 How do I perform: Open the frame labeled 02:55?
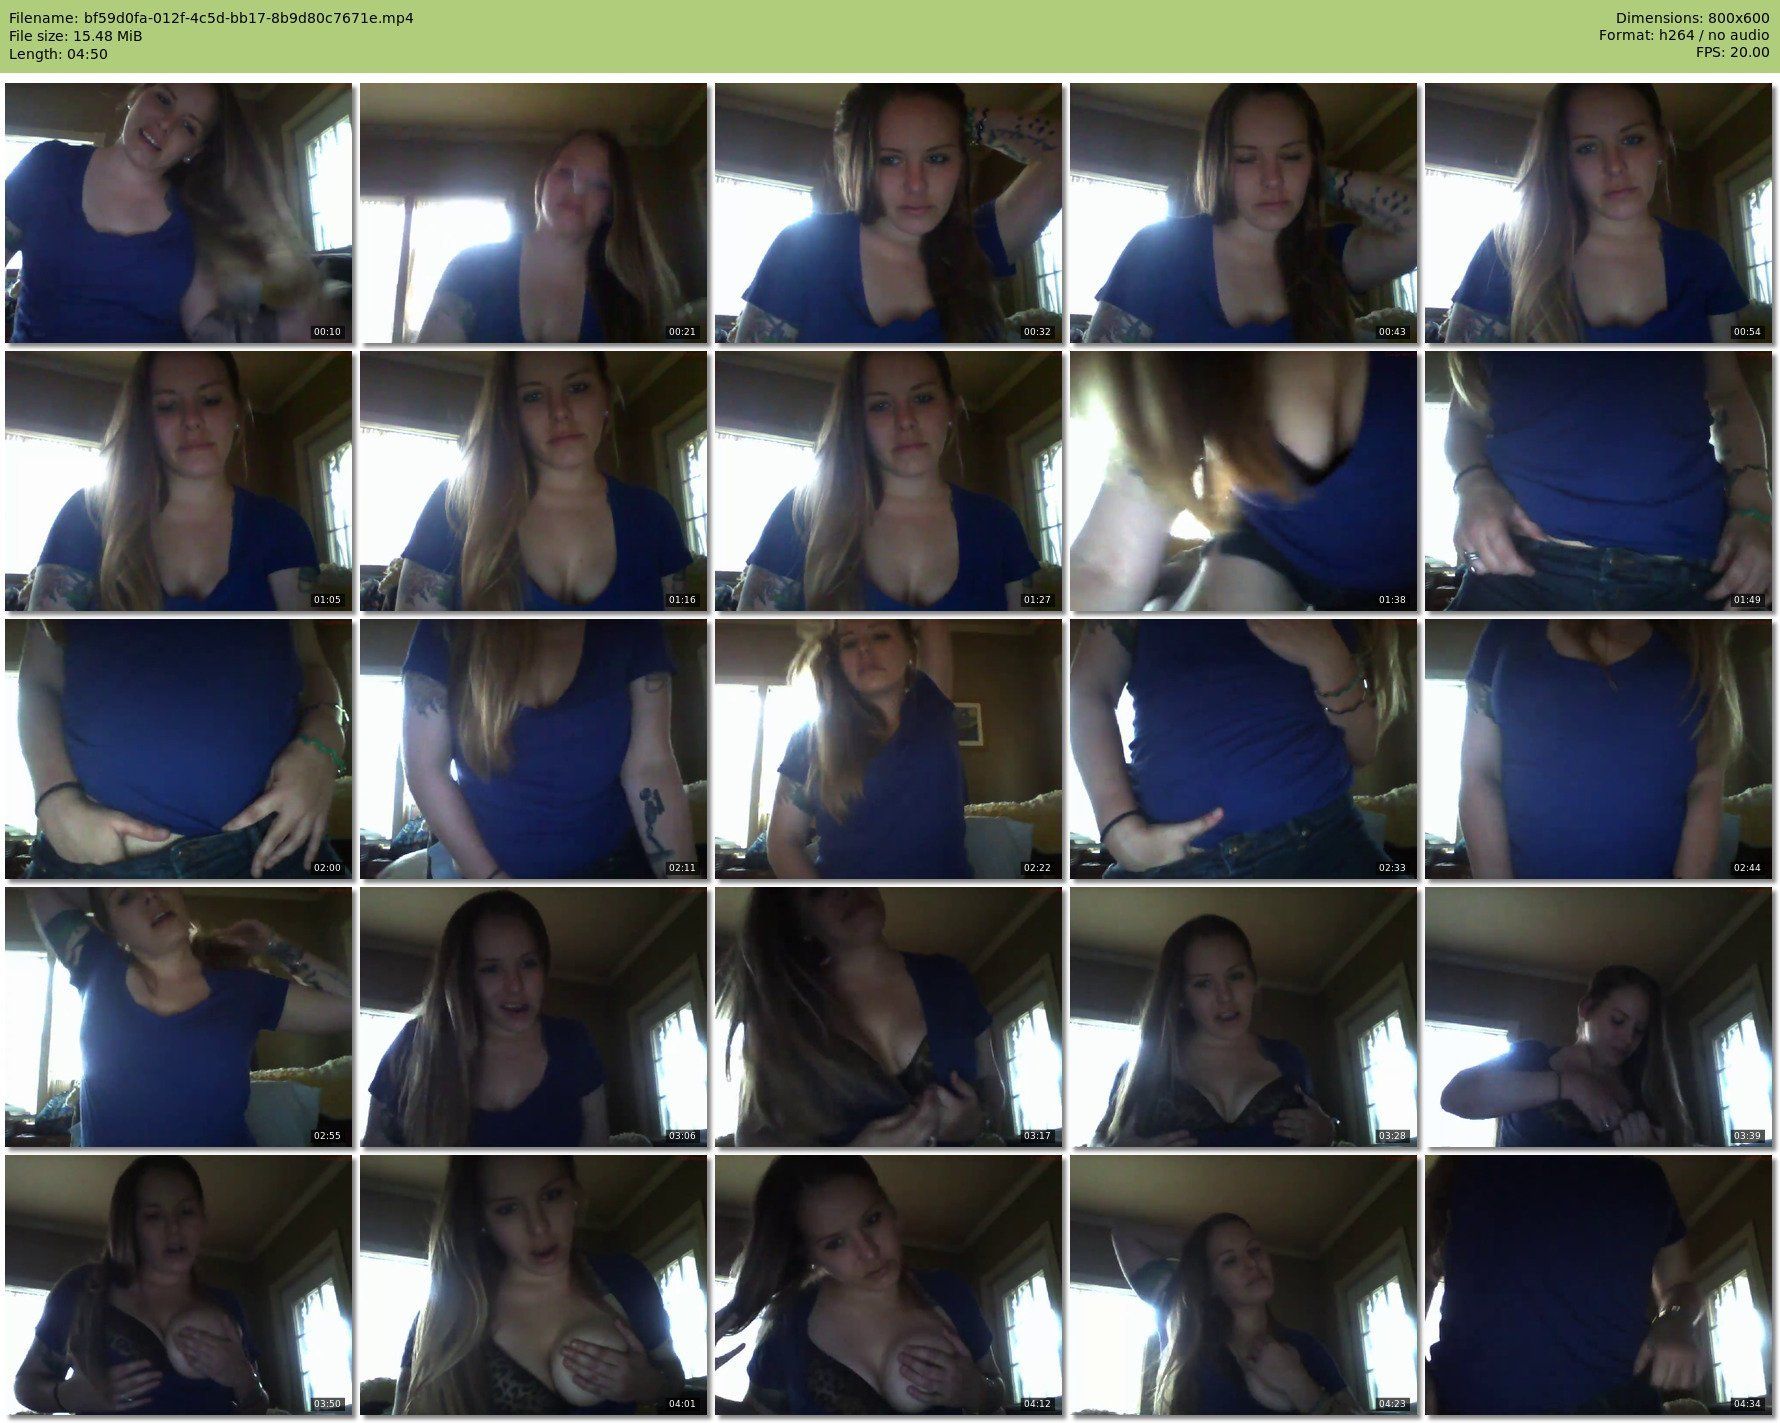click(x=178, y=1017)
